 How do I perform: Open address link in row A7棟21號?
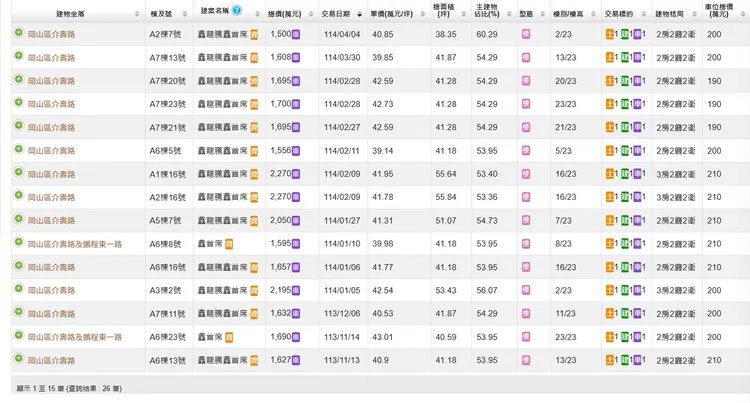point(51,128)
